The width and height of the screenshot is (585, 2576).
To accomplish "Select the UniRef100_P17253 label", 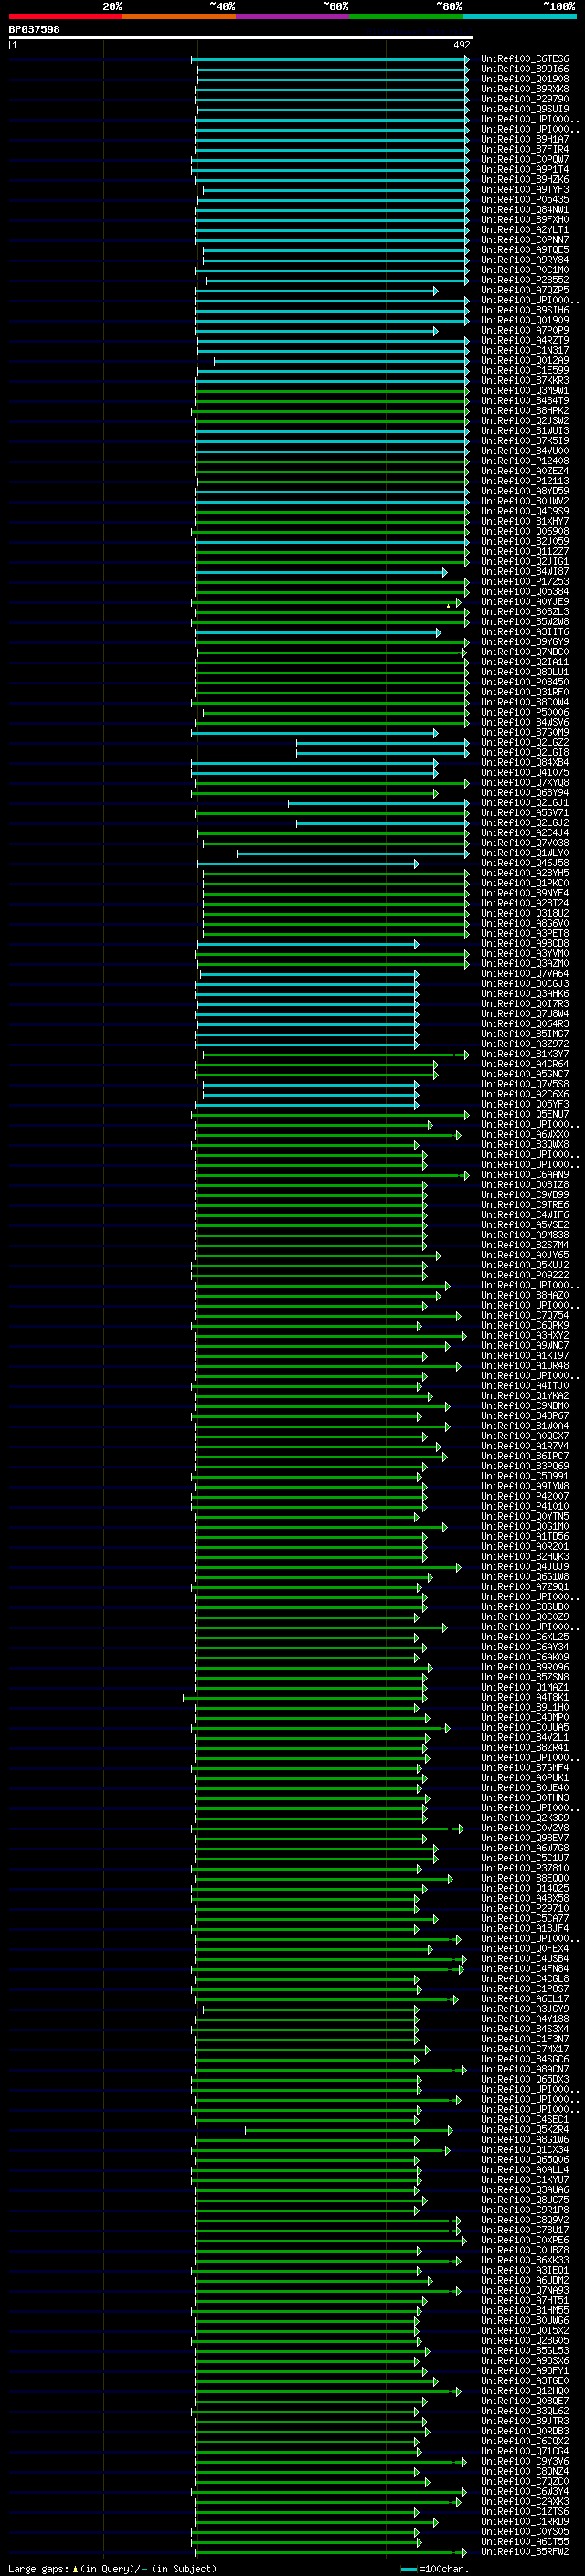I will pos(524,581).
